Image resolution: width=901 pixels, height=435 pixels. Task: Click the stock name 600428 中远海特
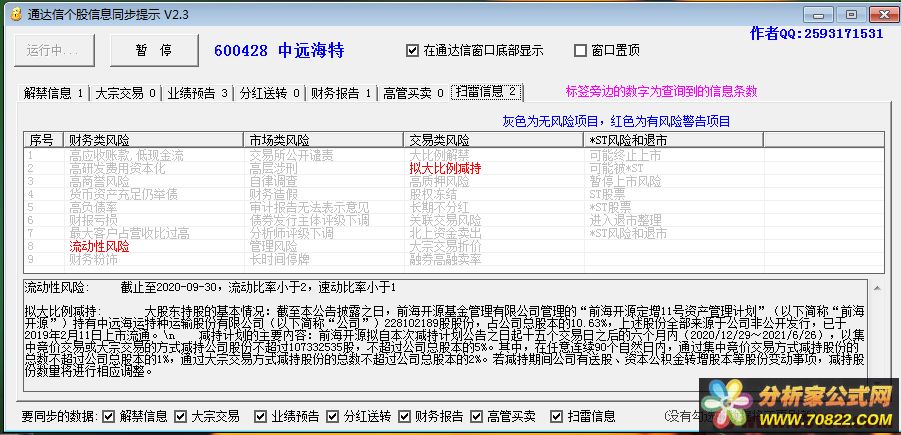(x=279, y=51)
